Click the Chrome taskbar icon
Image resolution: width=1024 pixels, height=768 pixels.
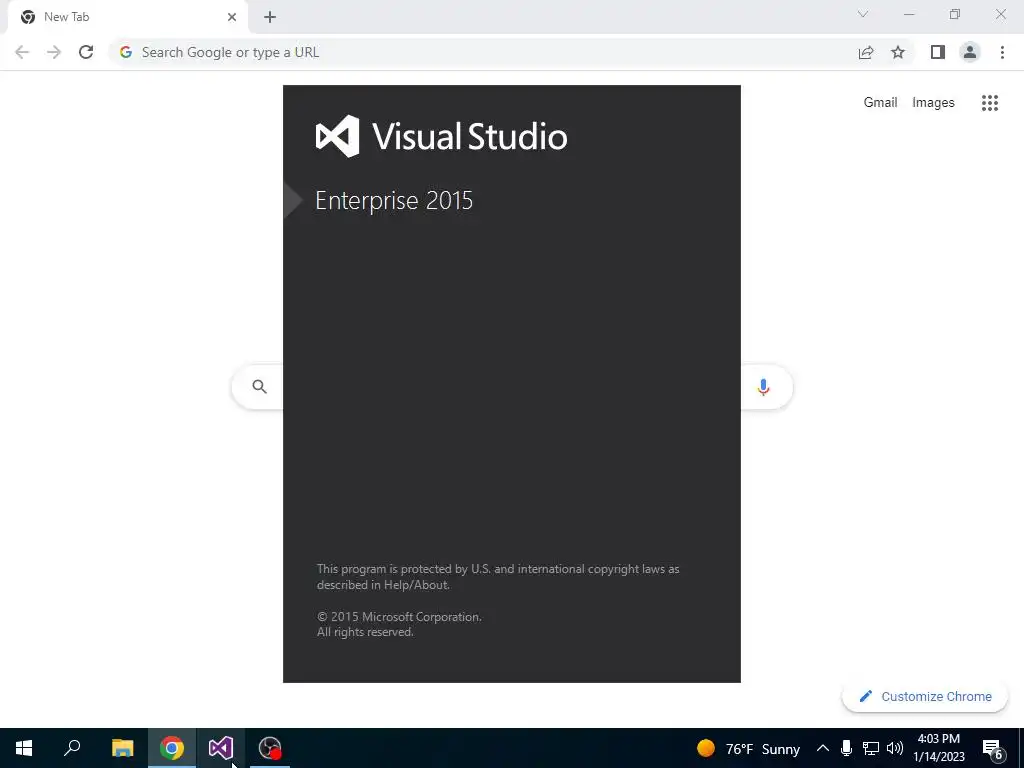(172, 748)
